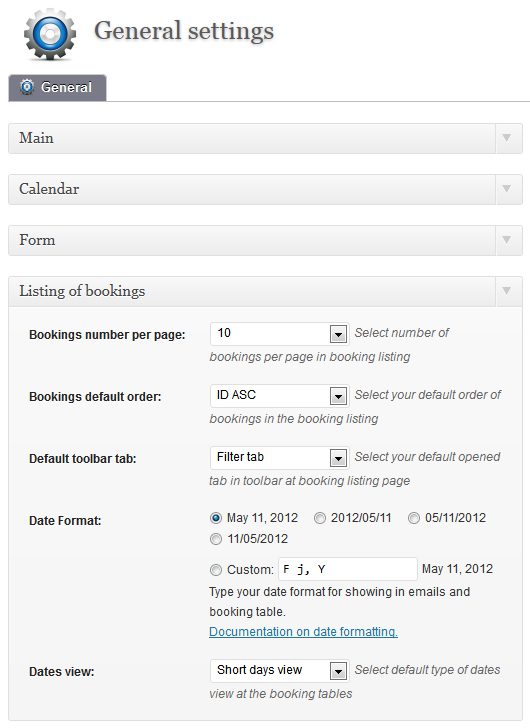Open the Dates view dropdown
Viewport: 530px width, 728px height.
pos(279,671)
